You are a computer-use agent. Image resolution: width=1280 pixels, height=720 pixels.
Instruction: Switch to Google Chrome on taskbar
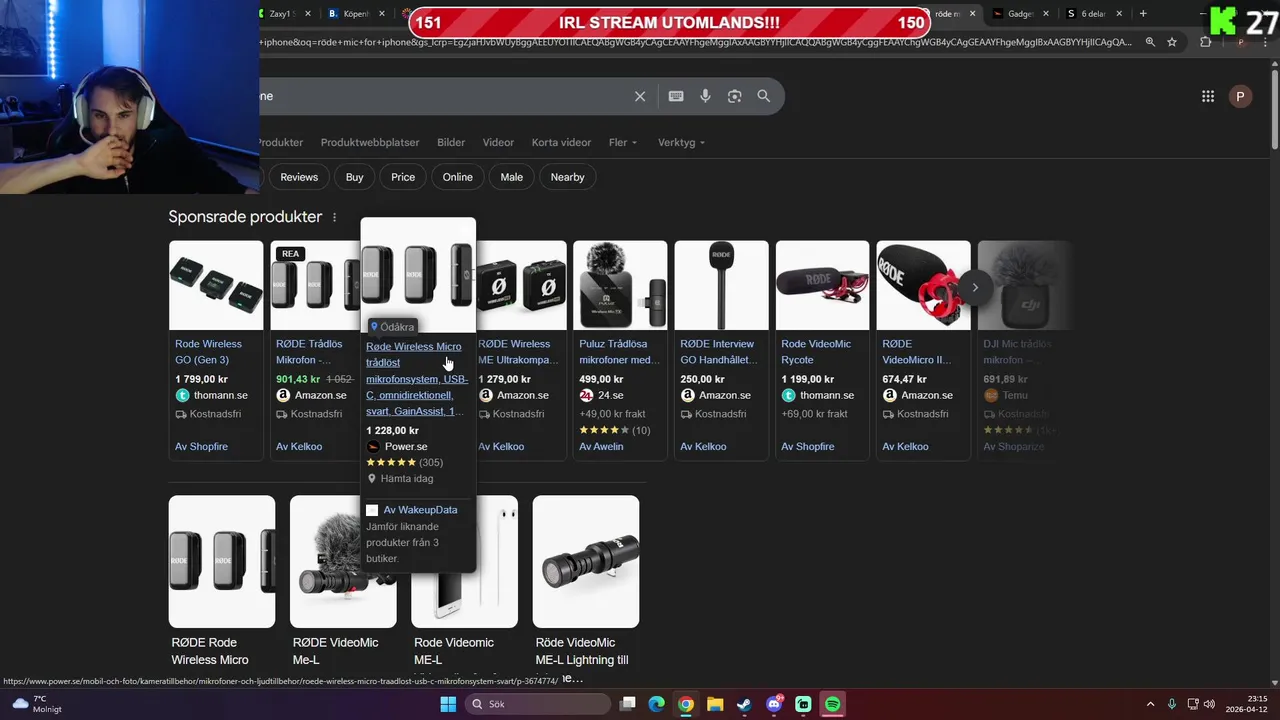pos(686,704)
